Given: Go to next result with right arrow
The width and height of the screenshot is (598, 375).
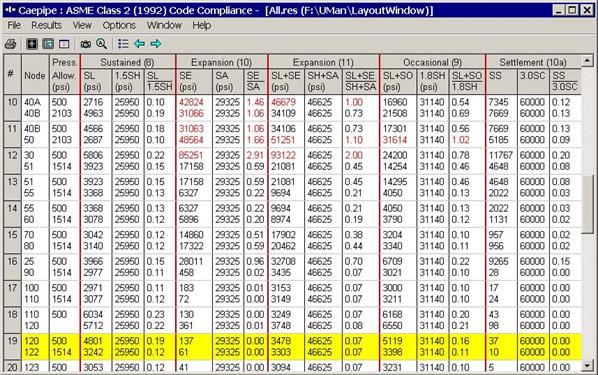Looking at the screenshot, I should coord(156,44).
